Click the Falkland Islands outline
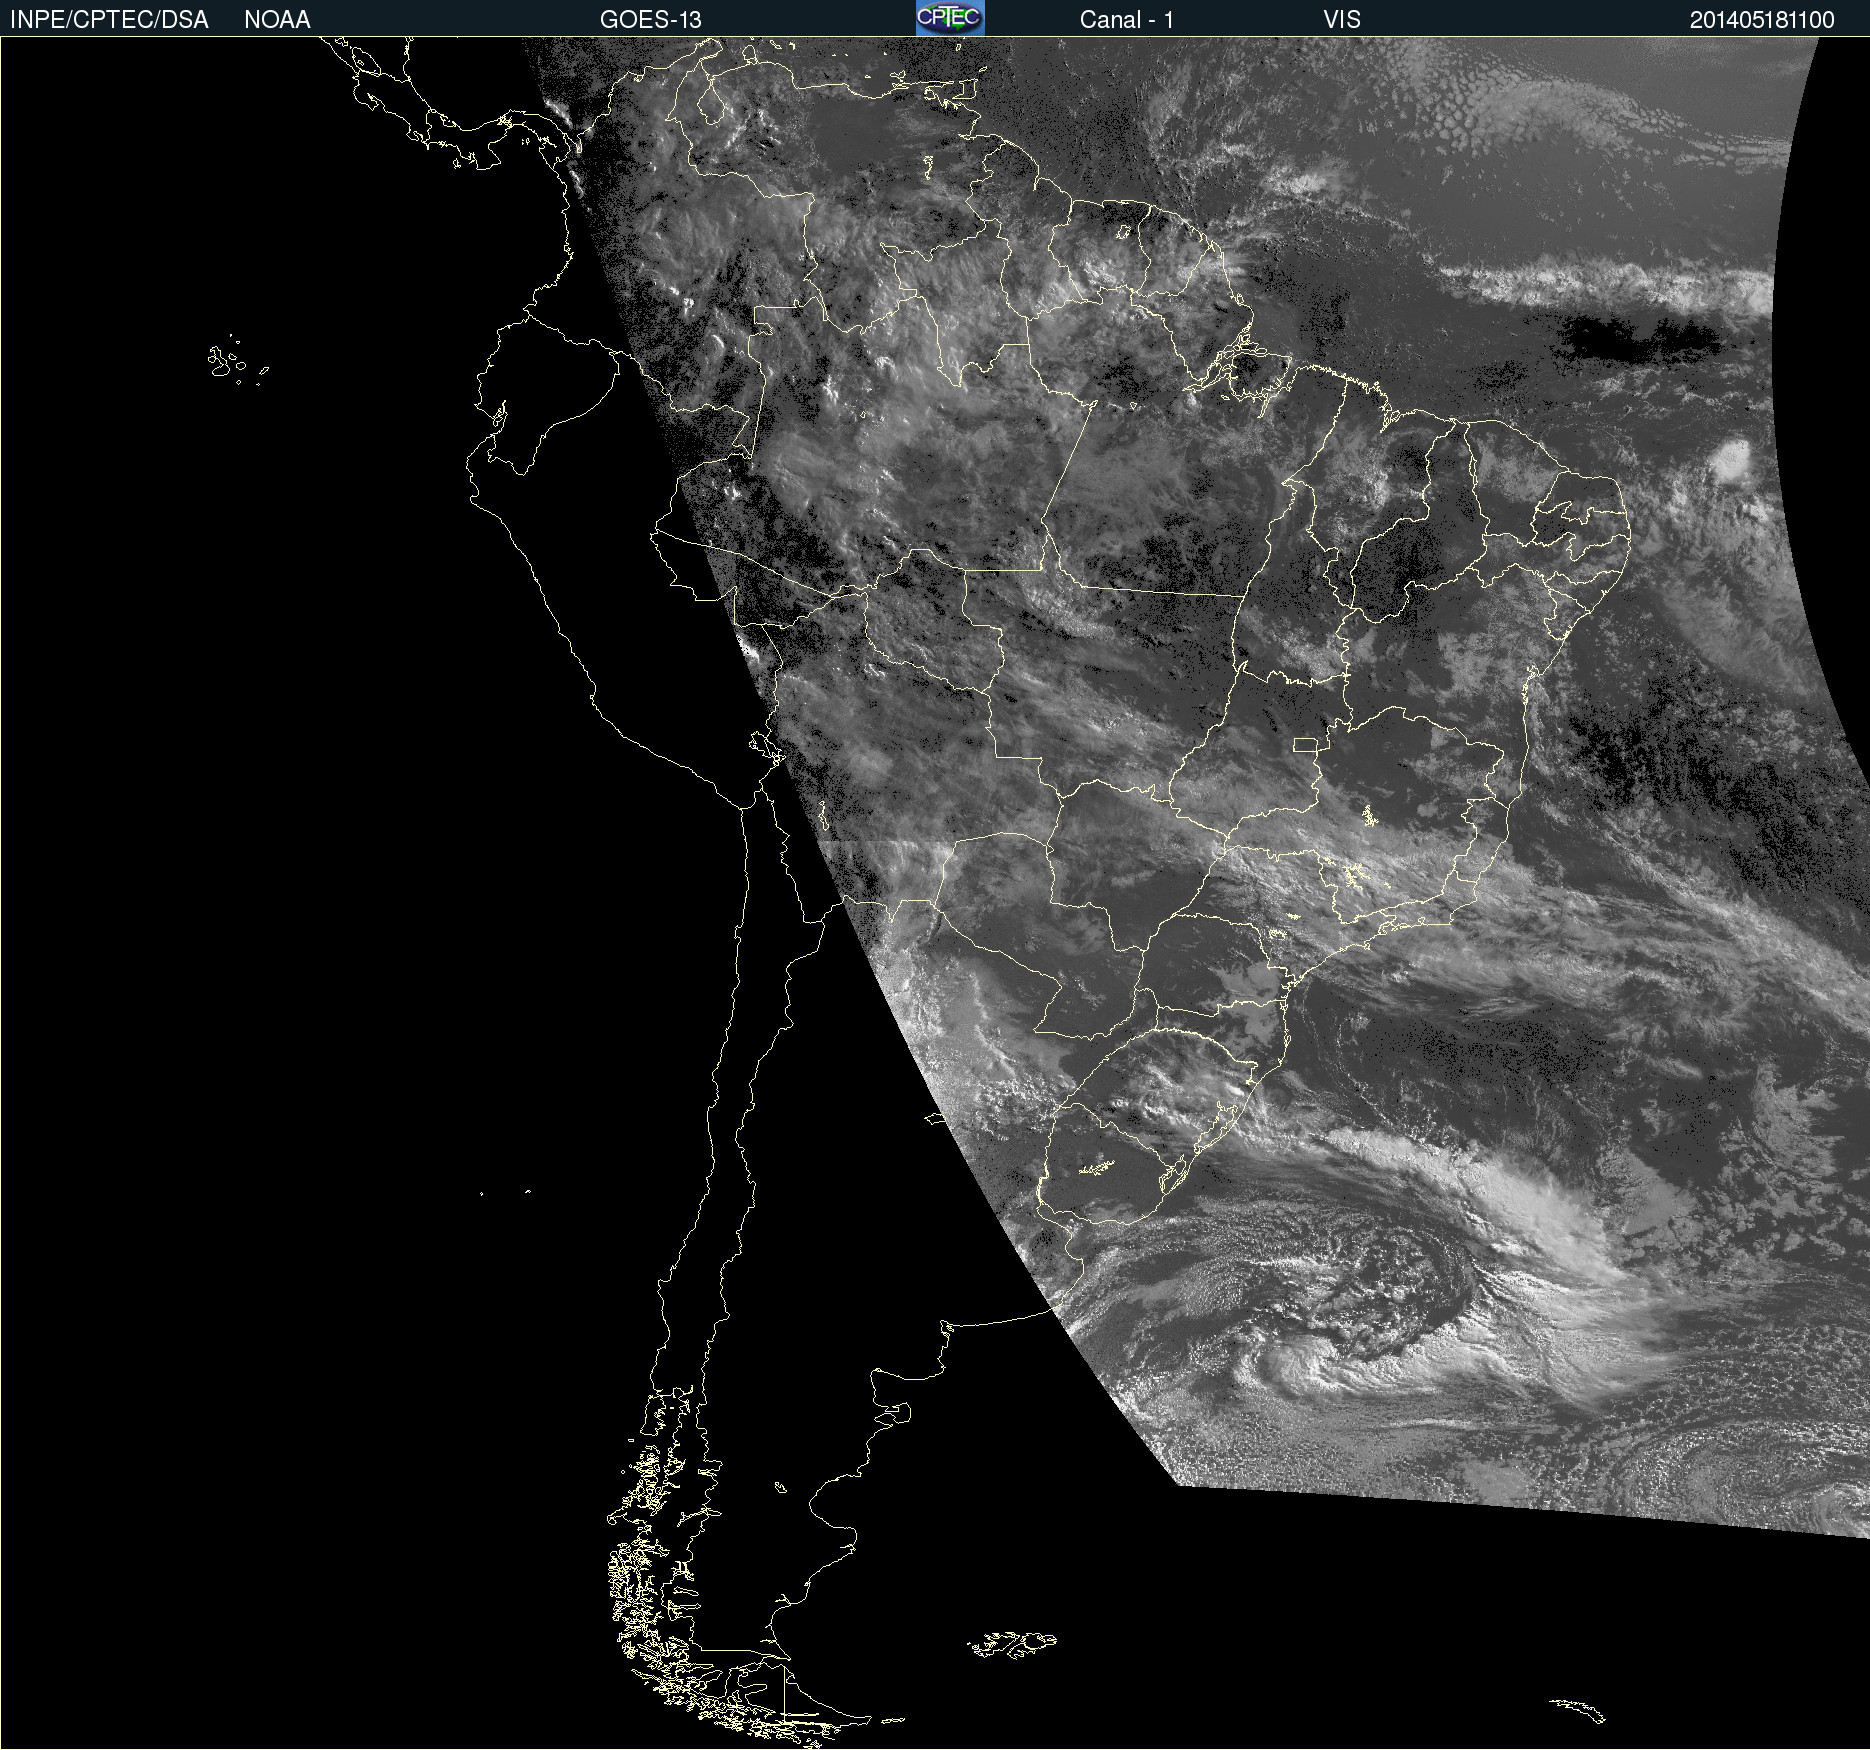The width and height of the screenshot is (1870, 1750). (1012, 1644)
